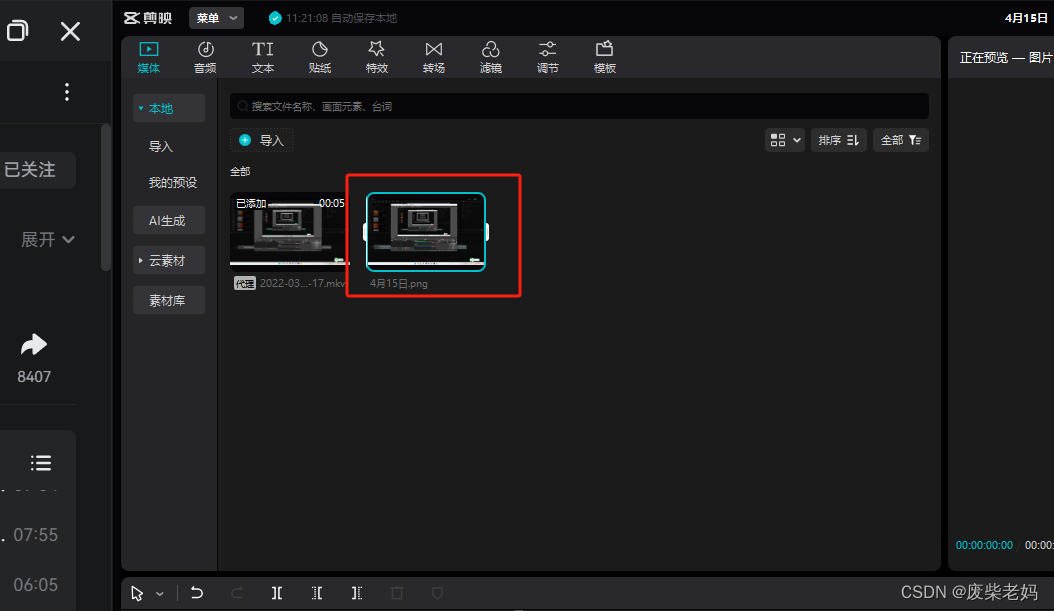The image size is (1054, 611).
Task: Click the restore window icon at top left
Action: pos(17,31)
